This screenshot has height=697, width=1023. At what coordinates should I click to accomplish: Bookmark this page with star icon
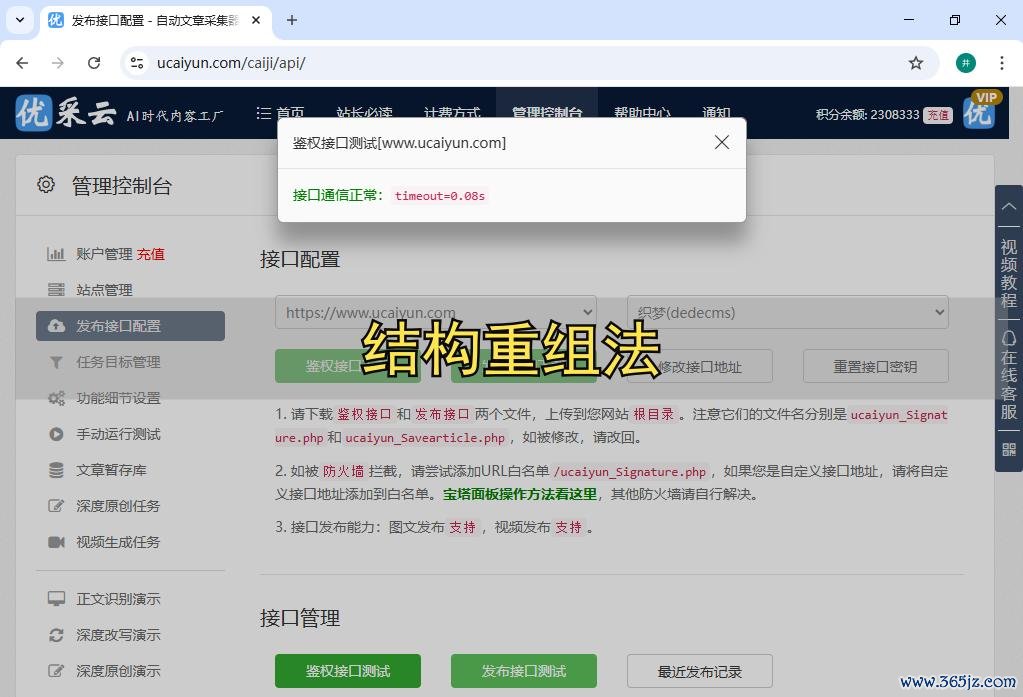point(916,63)
